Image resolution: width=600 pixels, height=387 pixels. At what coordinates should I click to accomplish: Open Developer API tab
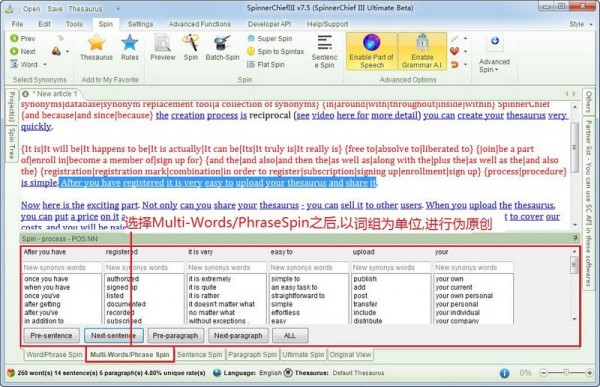pos(269,24)
